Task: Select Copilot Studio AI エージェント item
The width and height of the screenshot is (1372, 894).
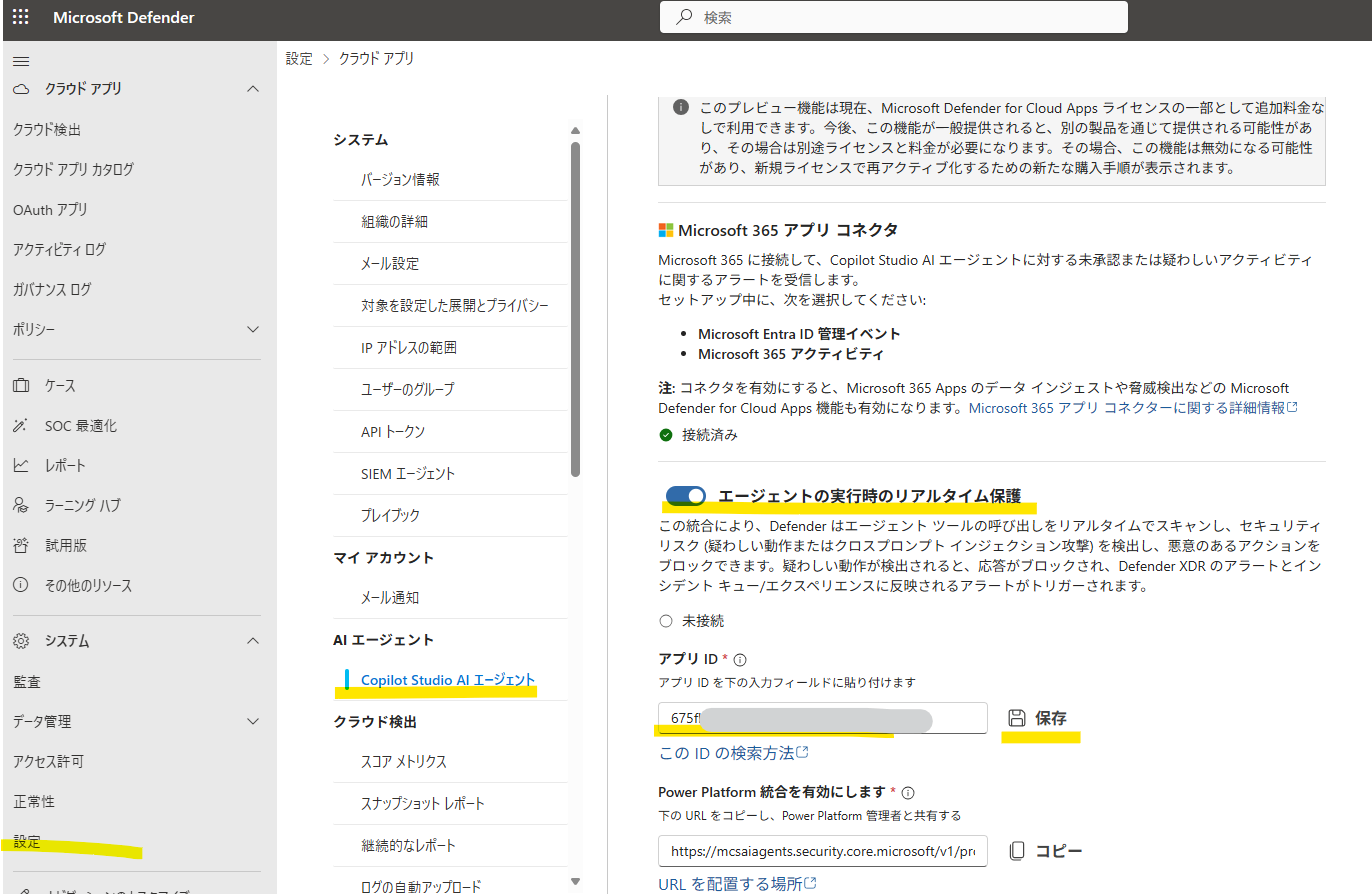Action: (x=448, y=680)
